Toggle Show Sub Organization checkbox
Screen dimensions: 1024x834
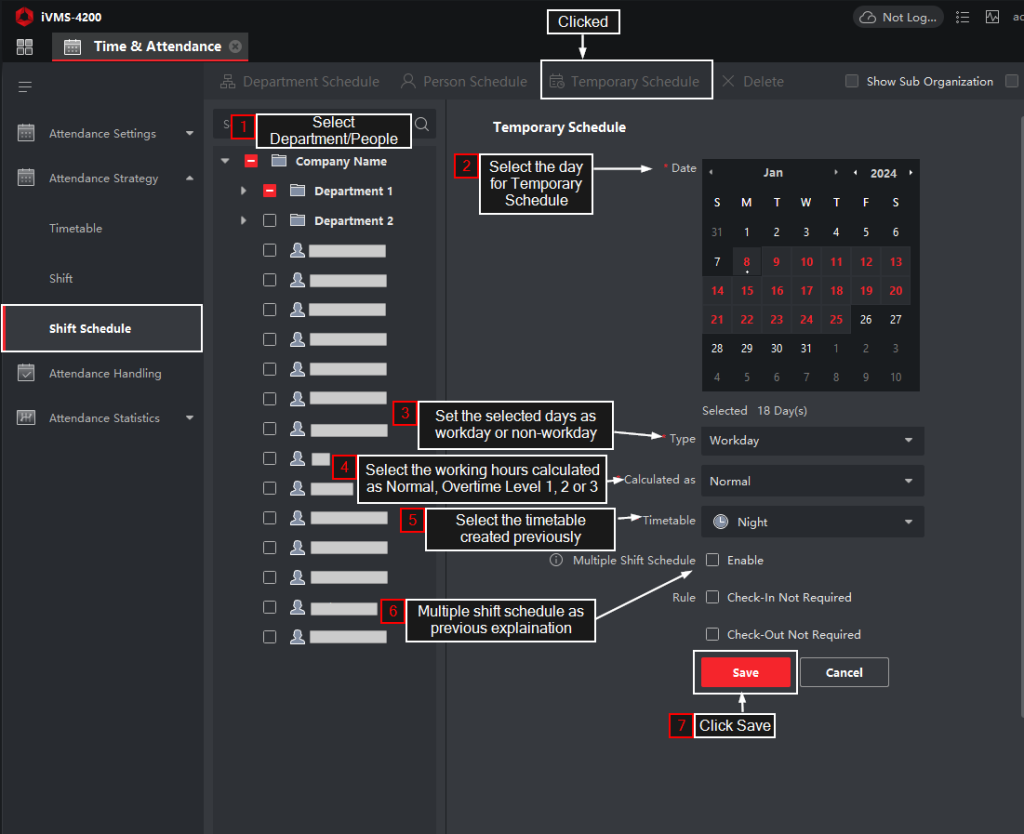coord(852,81)
